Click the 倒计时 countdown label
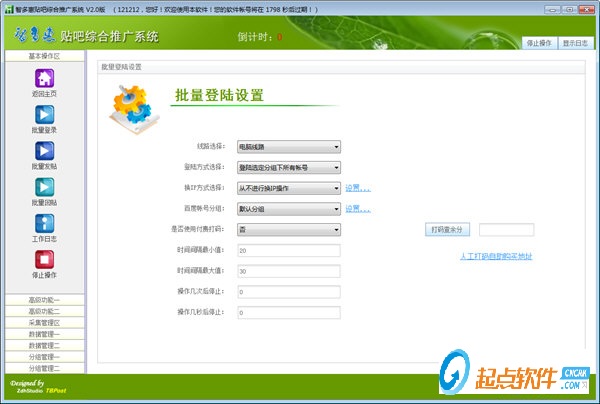This screenshot has width=600, height=404. (255, 37)
